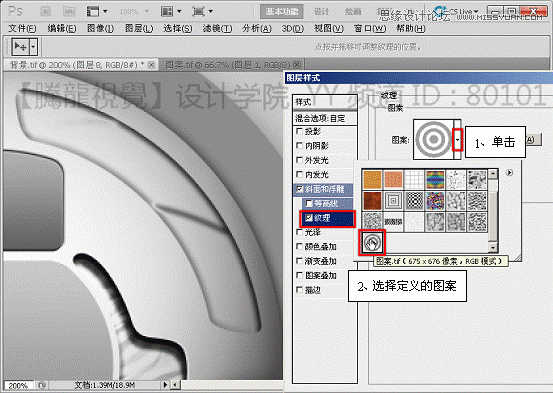Enable the 图案叠加 pattern overlay checkbox

(x=299, y=275)
